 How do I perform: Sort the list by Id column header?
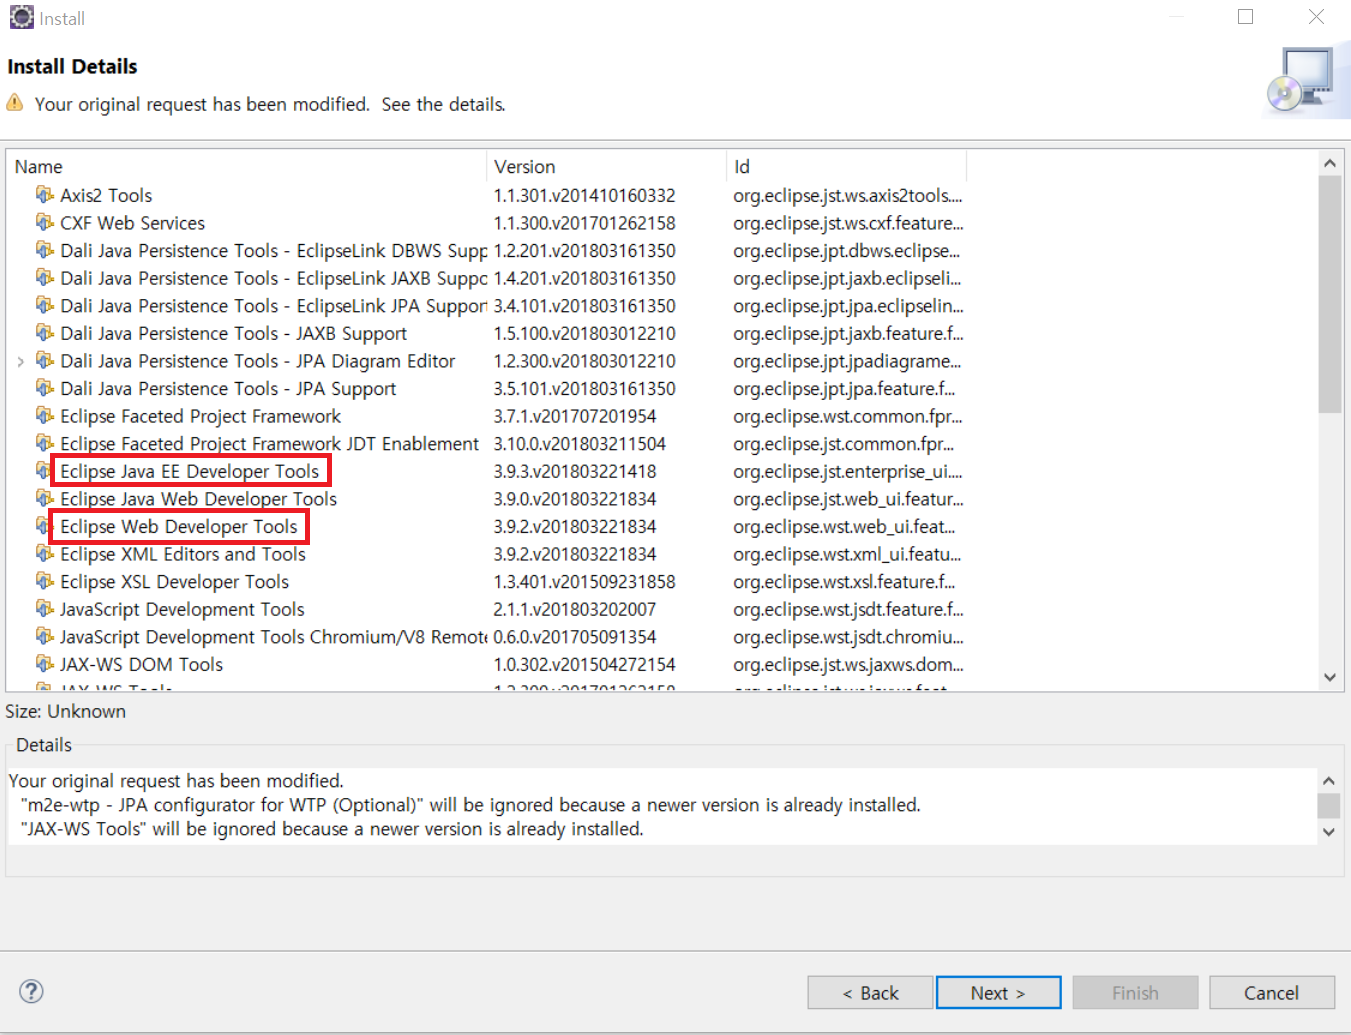coord(846,166)
